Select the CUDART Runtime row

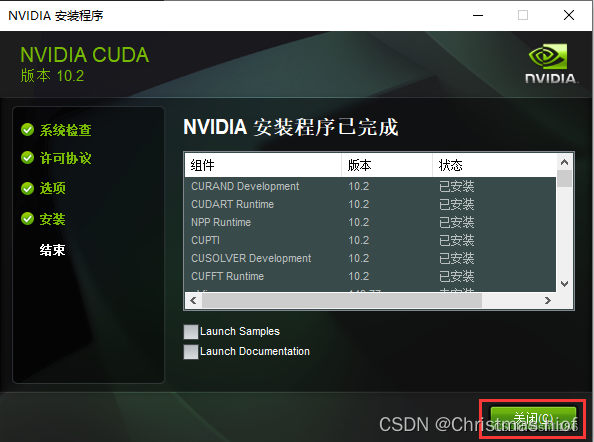coord(370,204)
